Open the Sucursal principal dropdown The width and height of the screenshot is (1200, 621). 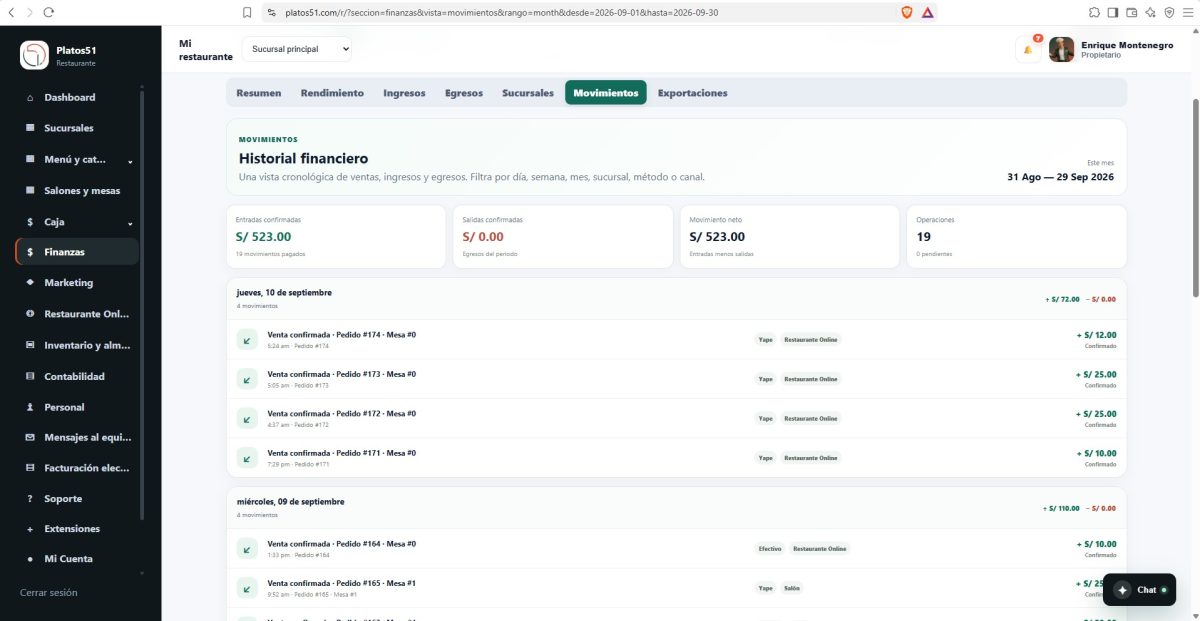297,49
